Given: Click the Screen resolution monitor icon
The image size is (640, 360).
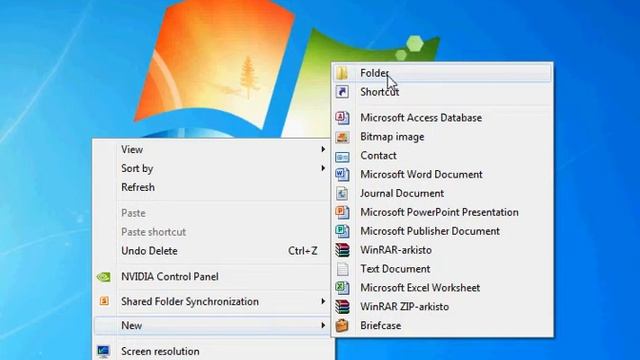Looking at the screenshot, I should point(103,351).
